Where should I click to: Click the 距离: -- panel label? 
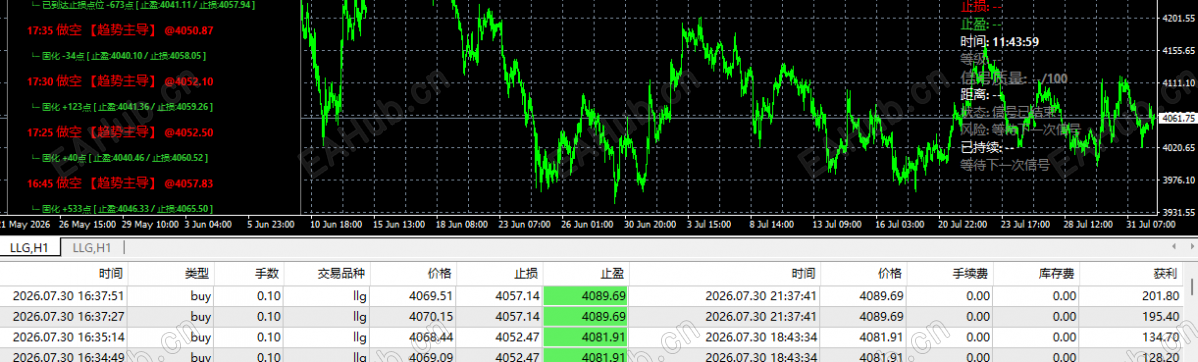click(981, 94)
